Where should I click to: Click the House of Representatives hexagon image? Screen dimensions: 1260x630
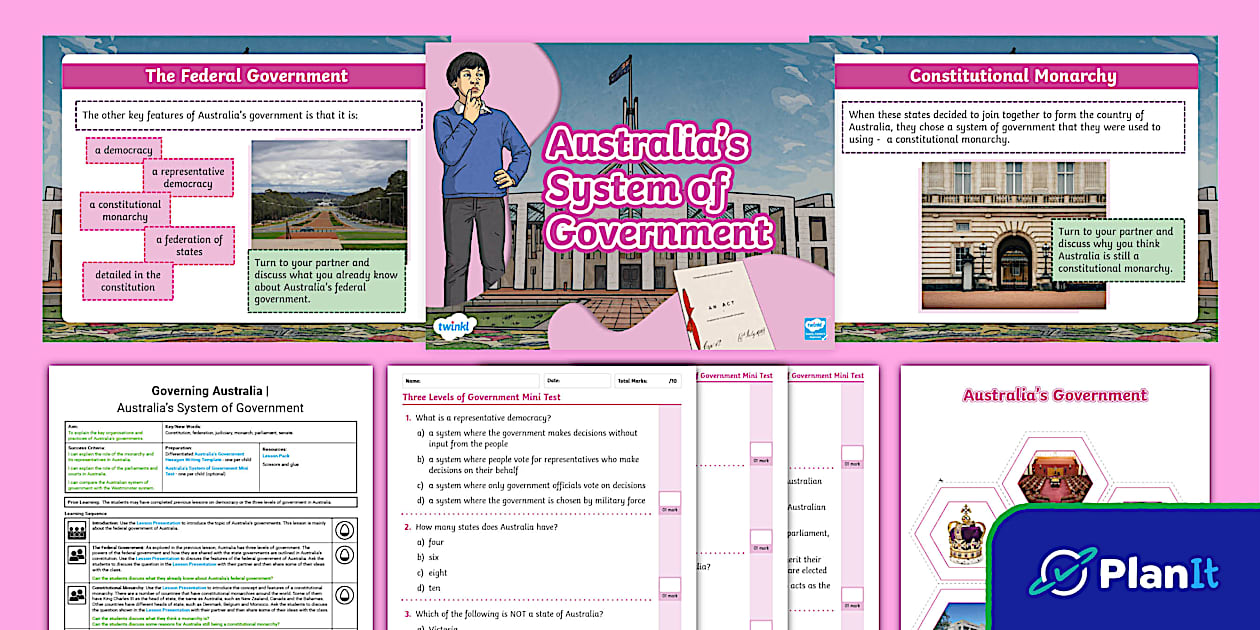pos(1056,474)
